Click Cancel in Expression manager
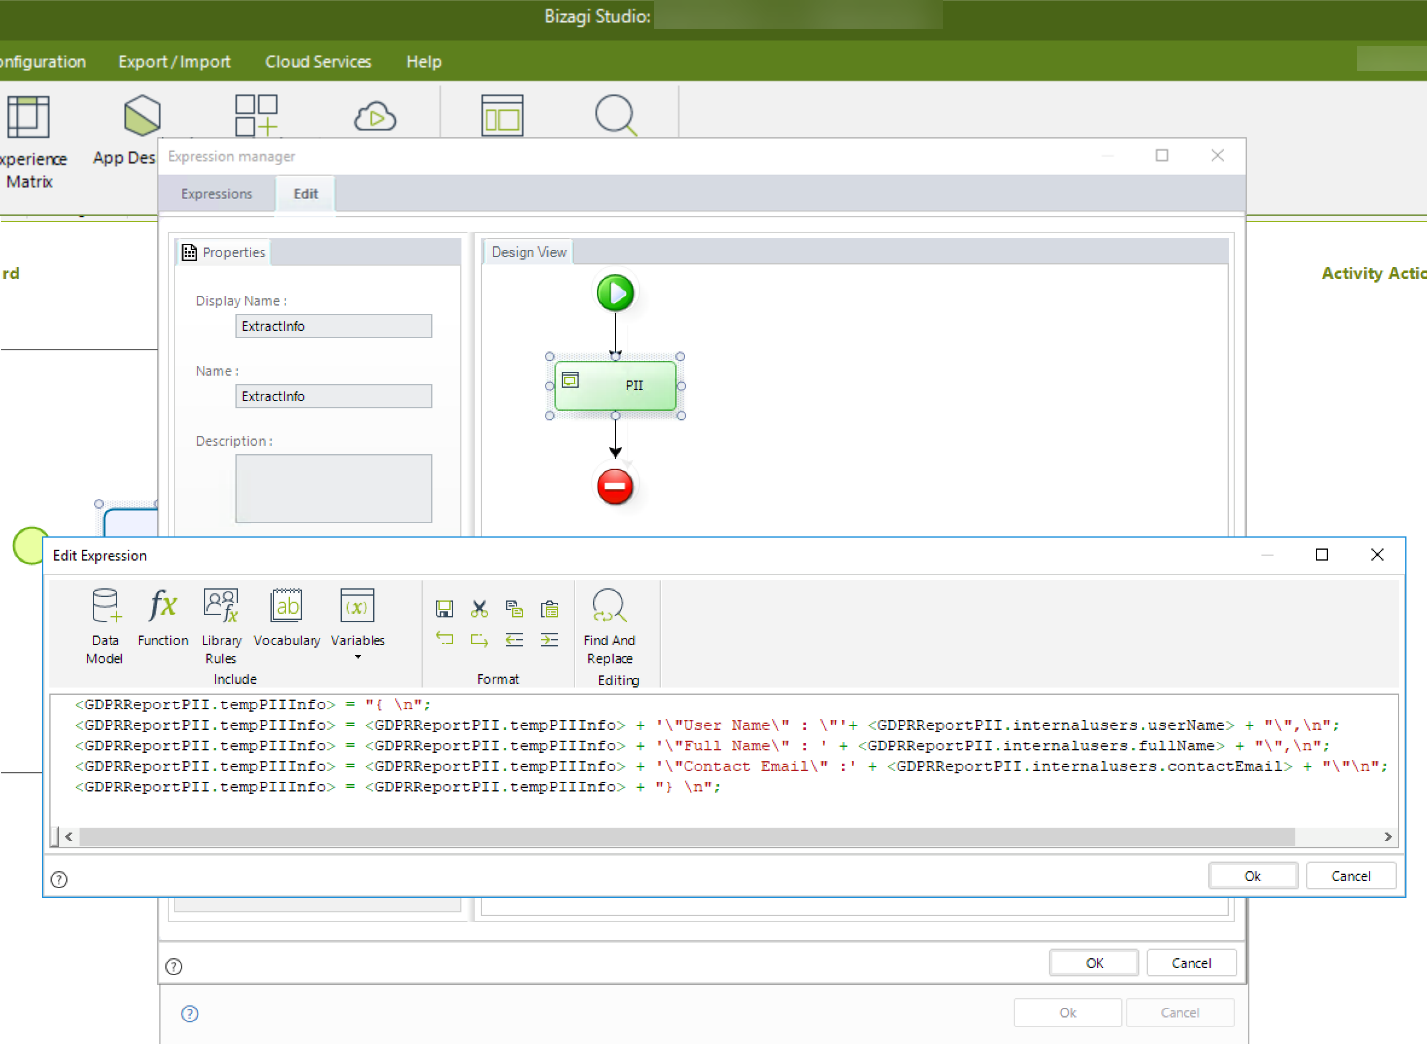The height and width of the screenshot is (1044, 1427). coord(1191,963)
